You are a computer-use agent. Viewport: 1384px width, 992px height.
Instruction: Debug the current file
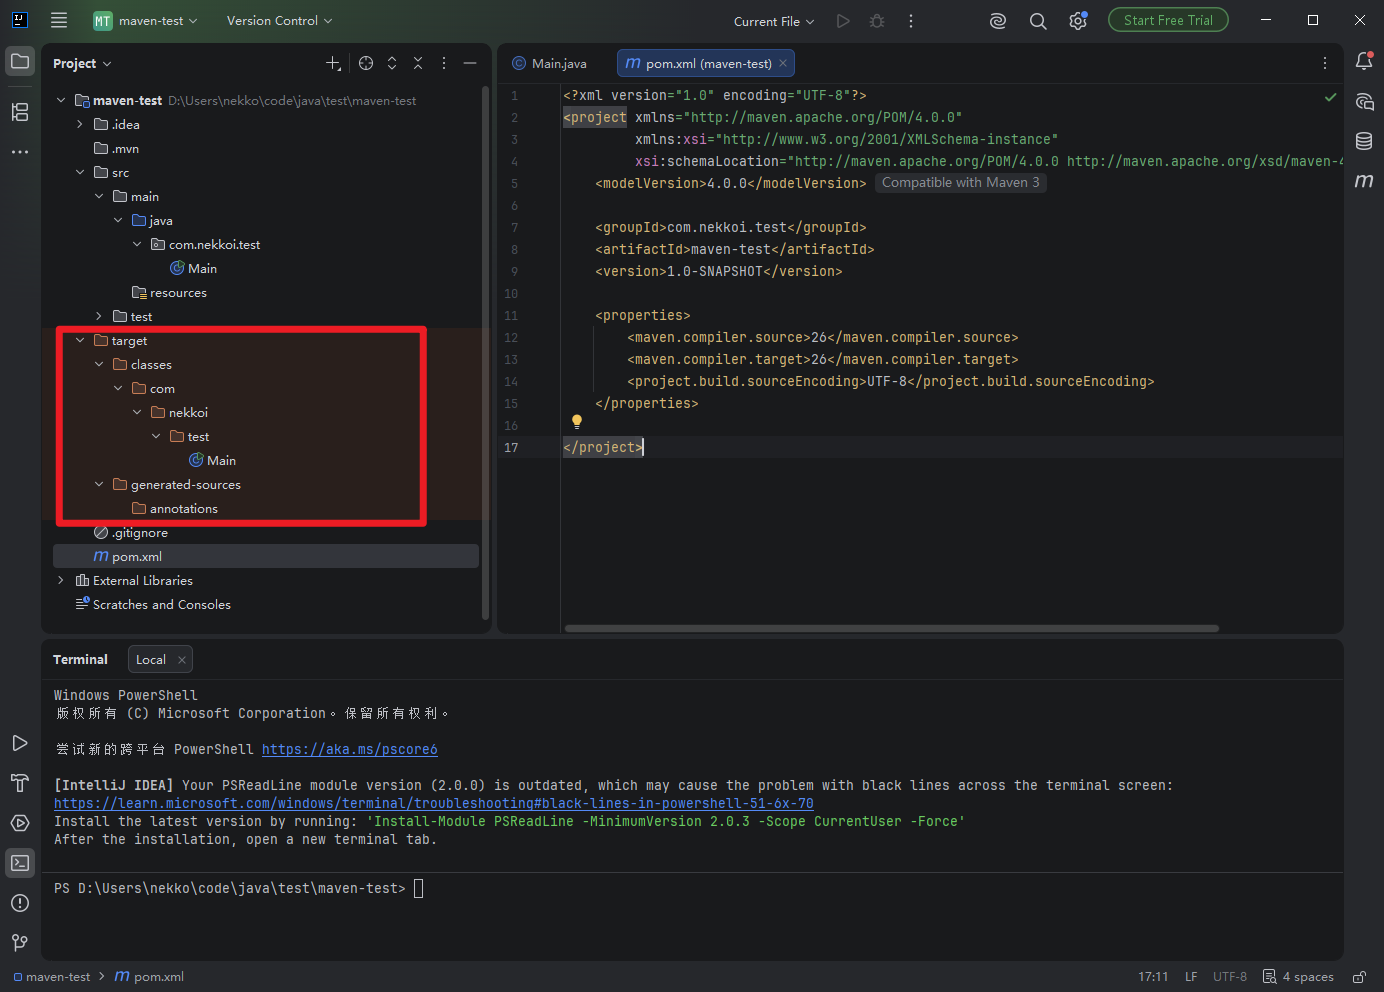pos(877,21)
